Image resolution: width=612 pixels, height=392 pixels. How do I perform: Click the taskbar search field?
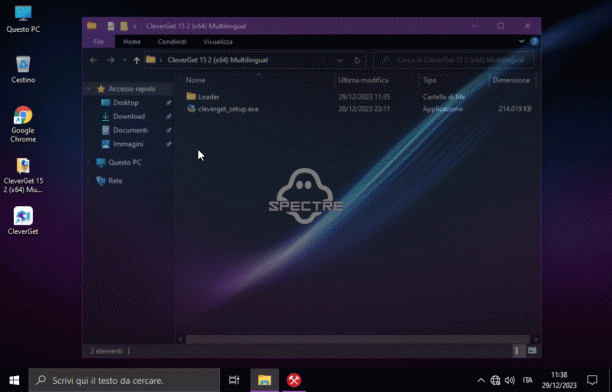pyautogui.click(x=124, y=380)
